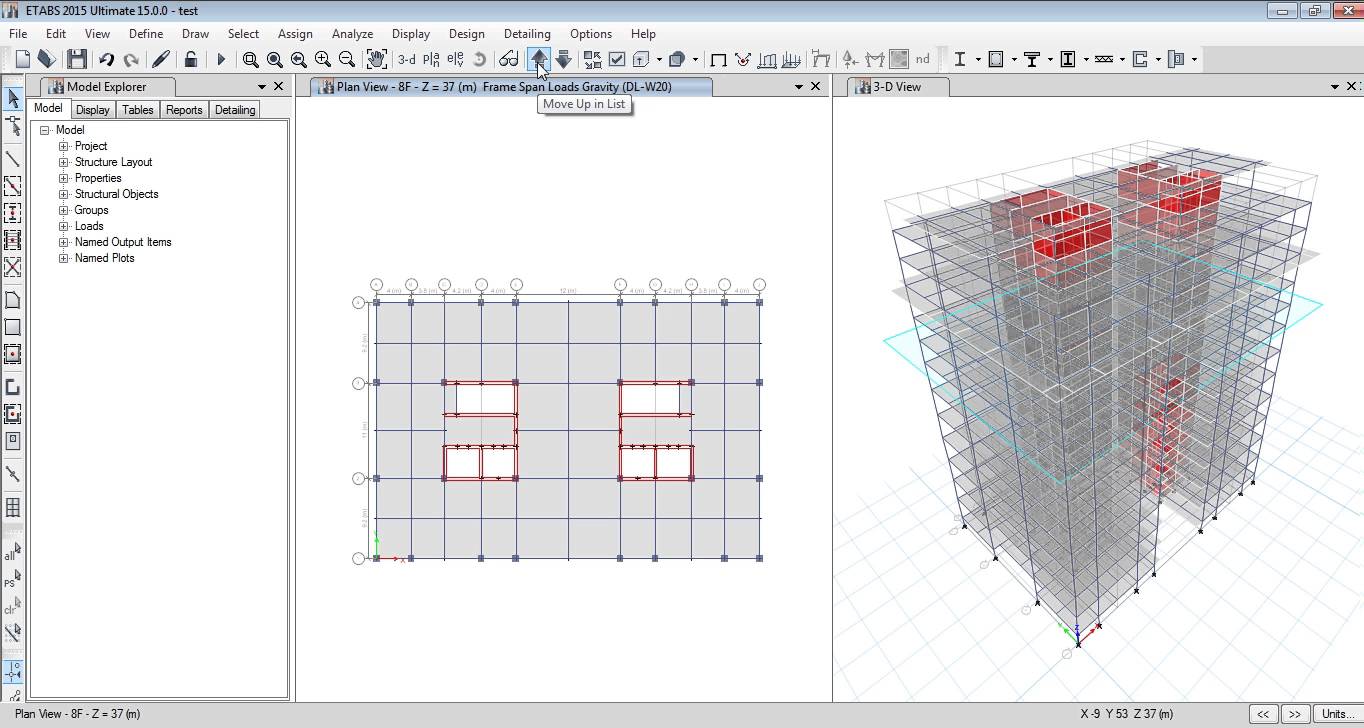Expand the Loads tree node

(x=64, y=226)
